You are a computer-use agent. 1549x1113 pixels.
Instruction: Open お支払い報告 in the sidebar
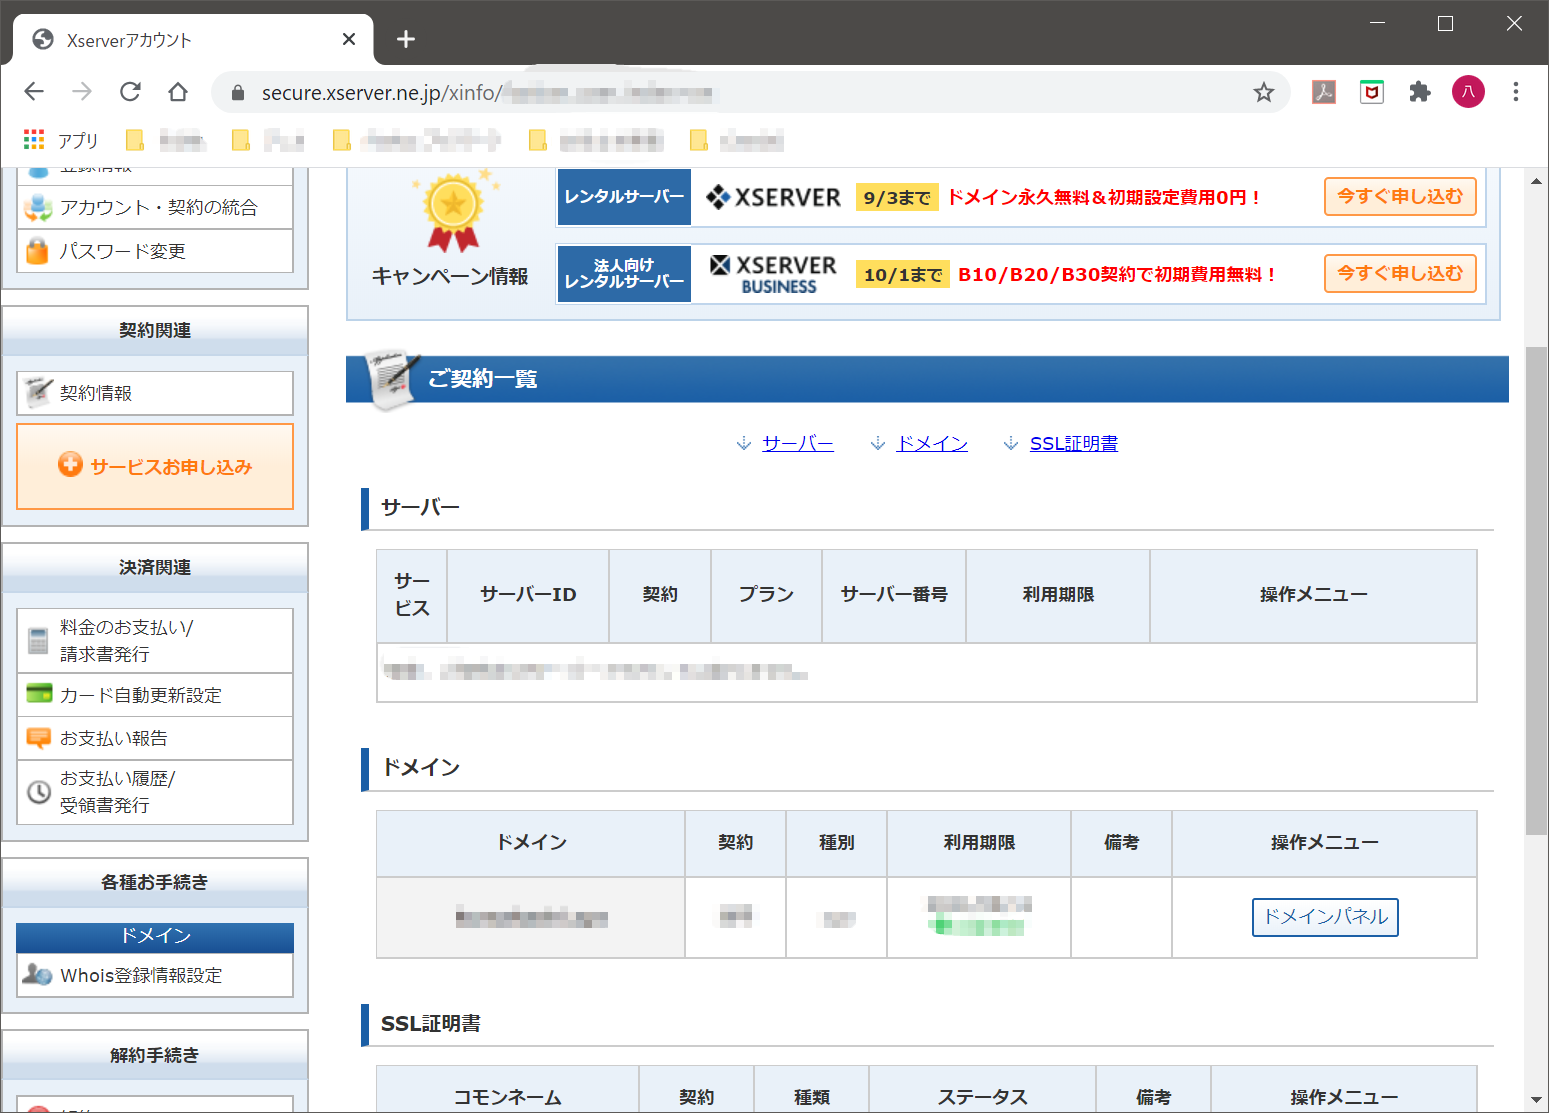[x=155, y=738]
